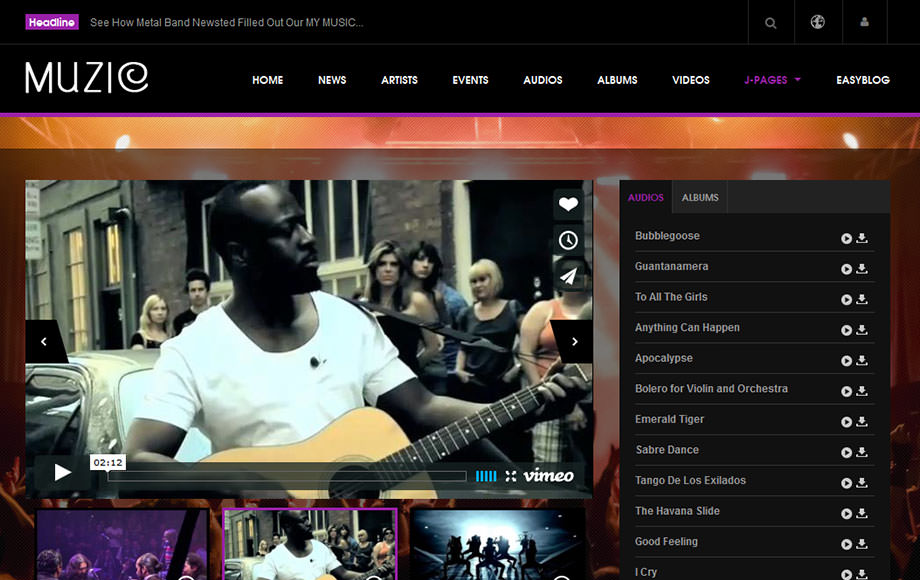Viewport: 920px width, 580px height.
Task: Share video via paper plane icon
Action: click(x=568, y=276)
